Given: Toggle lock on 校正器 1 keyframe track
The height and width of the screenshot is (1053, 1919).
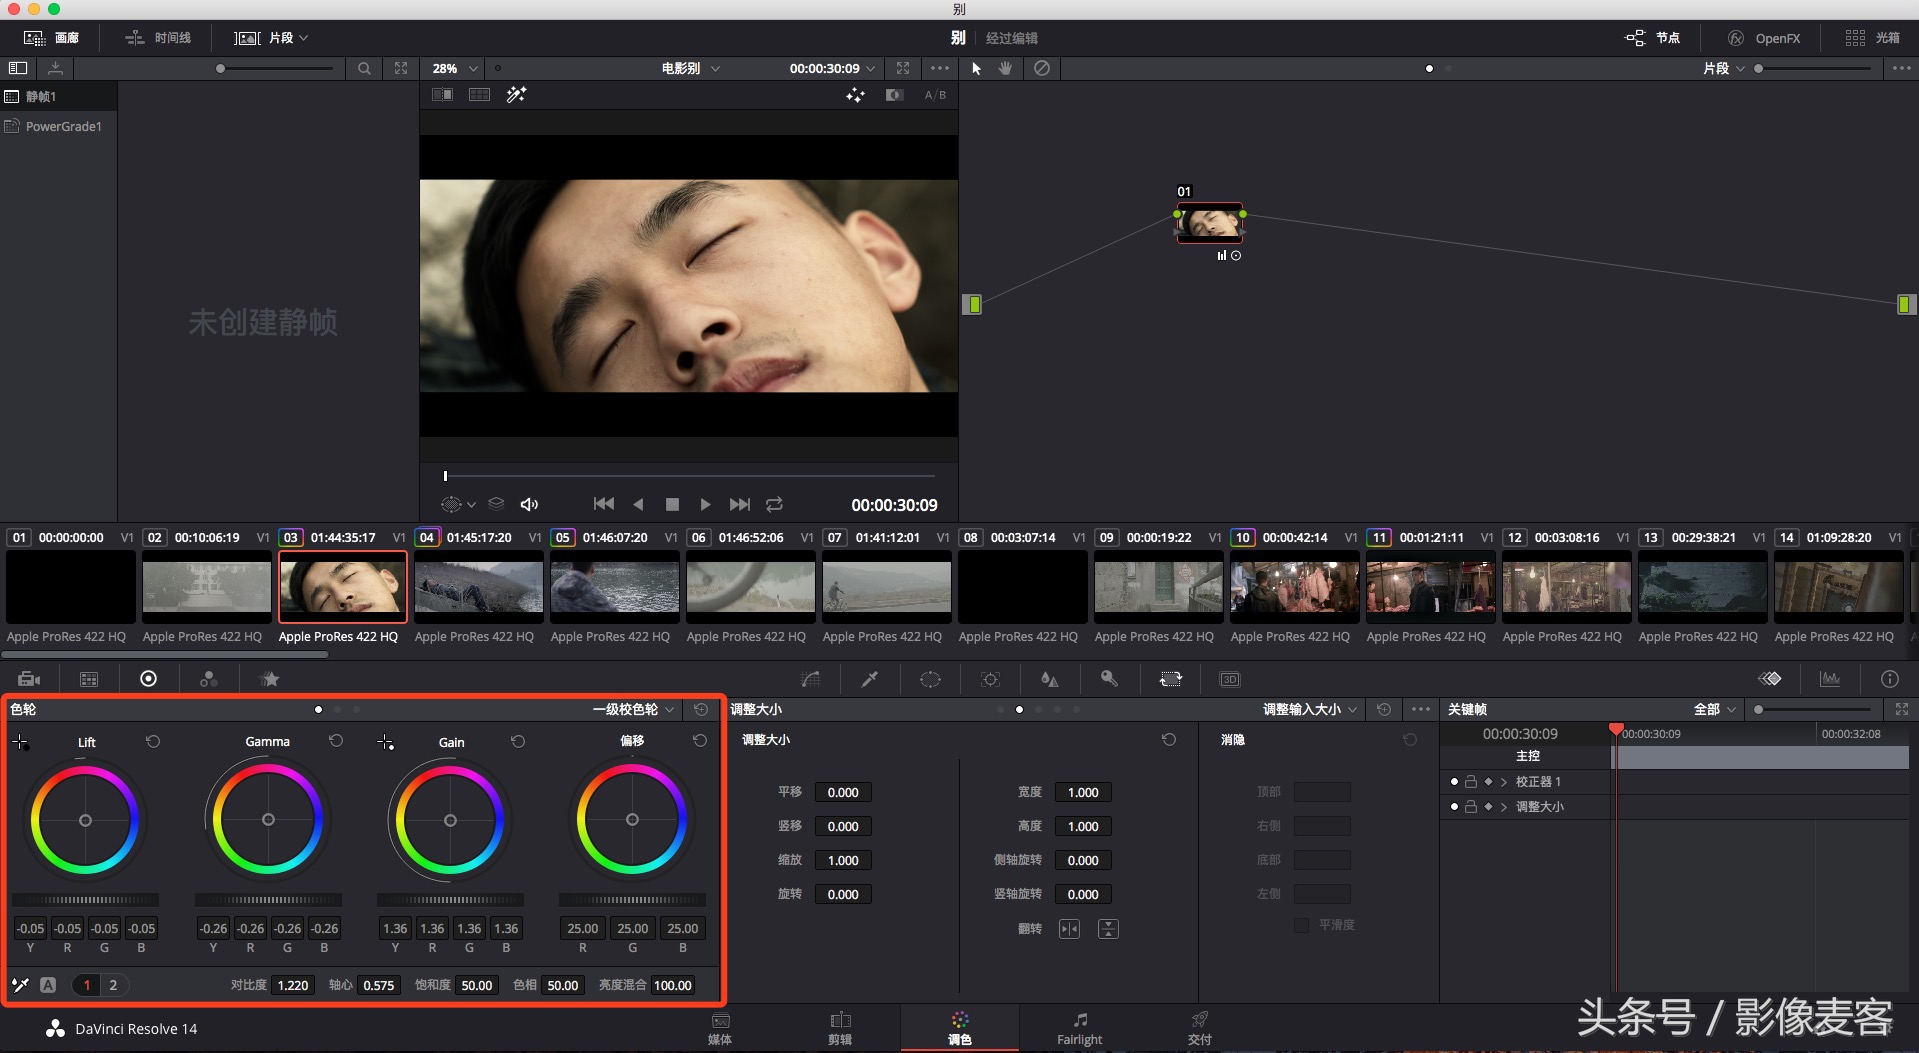Looking at the screenshot, I should pyautogui.click(x=1471, y=781).
